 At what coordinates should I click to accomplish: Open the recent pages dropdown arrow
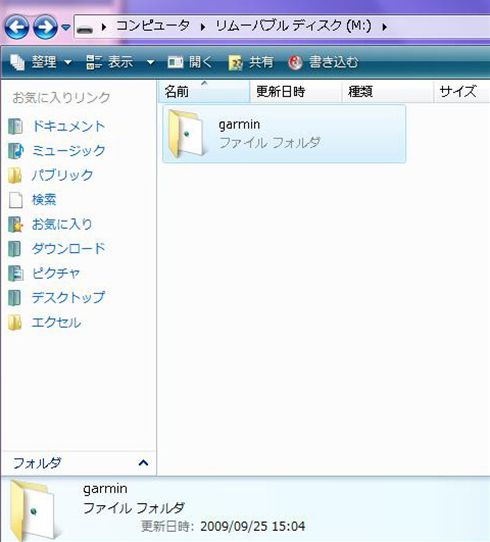point(66,27)
